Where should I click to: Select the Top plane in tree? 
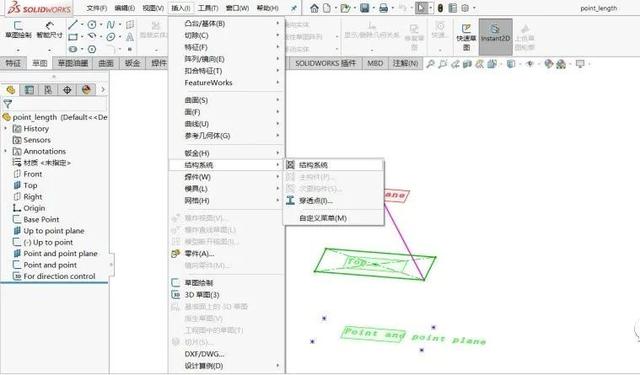pos(25,185)
